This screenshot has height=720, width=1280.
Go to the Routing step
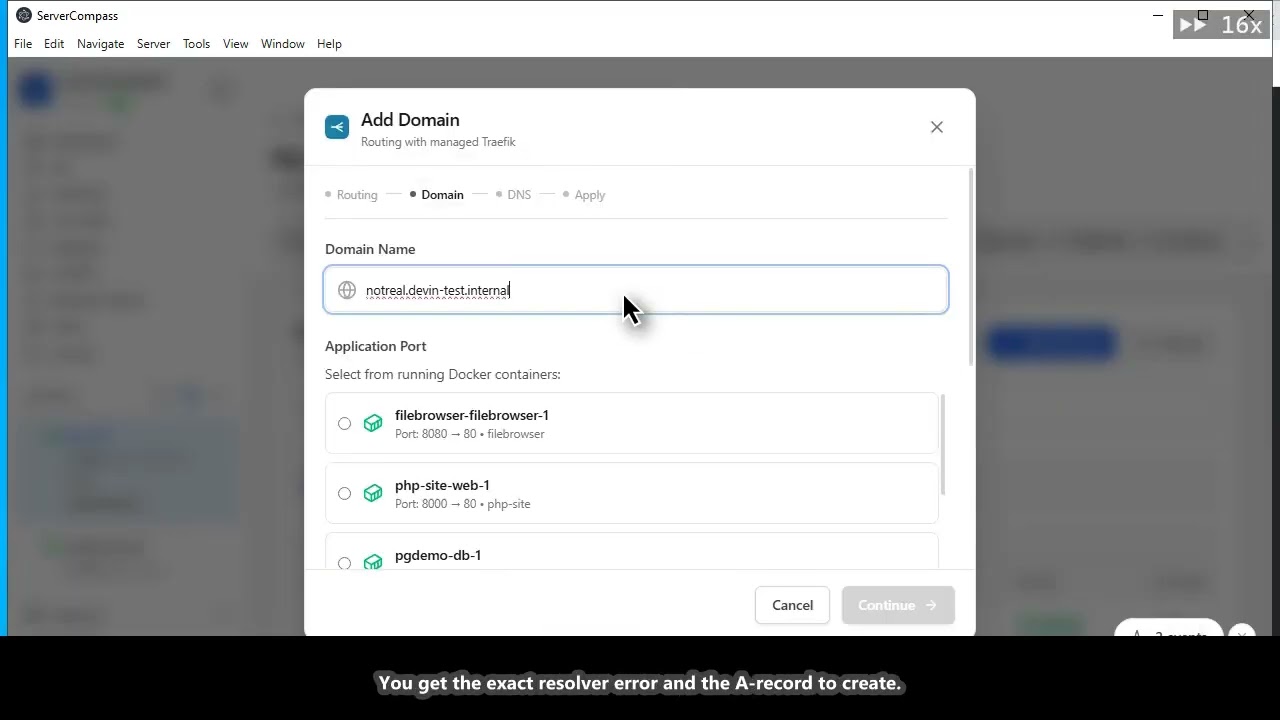(351, 195)
